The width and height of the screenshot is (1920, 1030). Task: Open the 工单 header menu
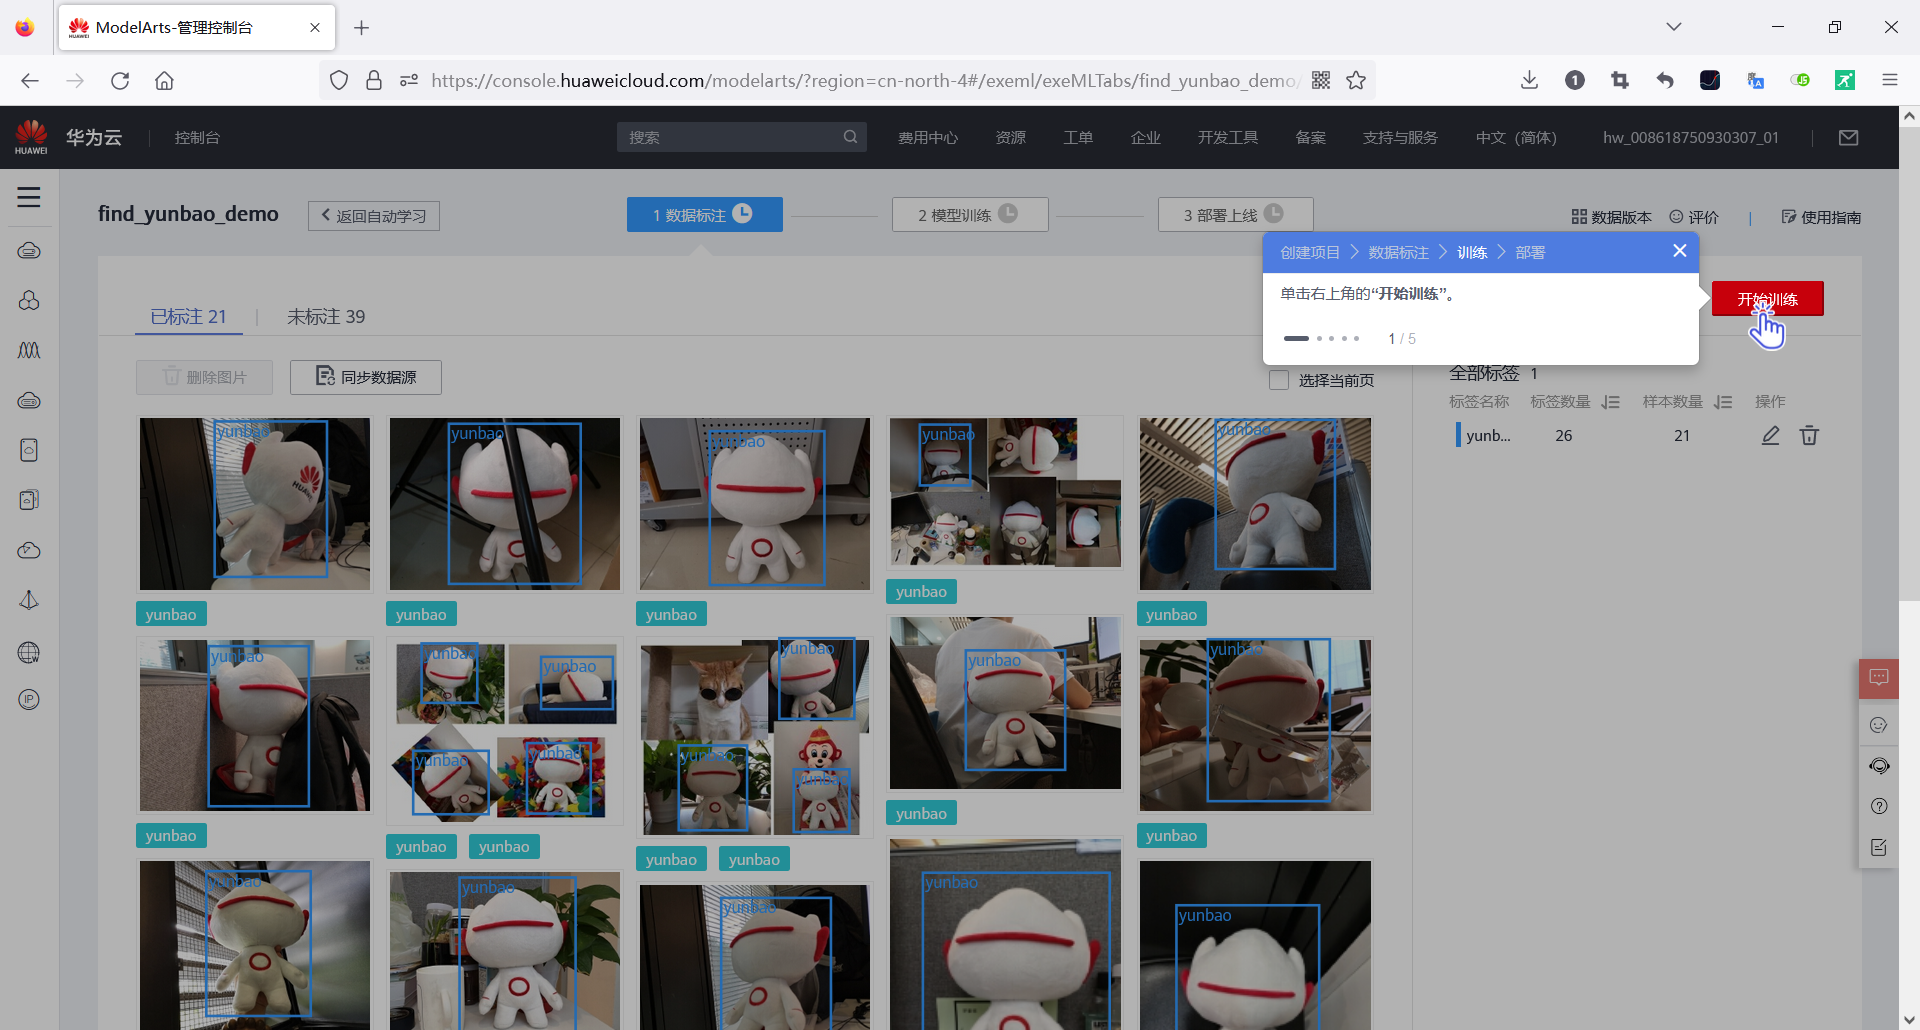[1078, 138]
